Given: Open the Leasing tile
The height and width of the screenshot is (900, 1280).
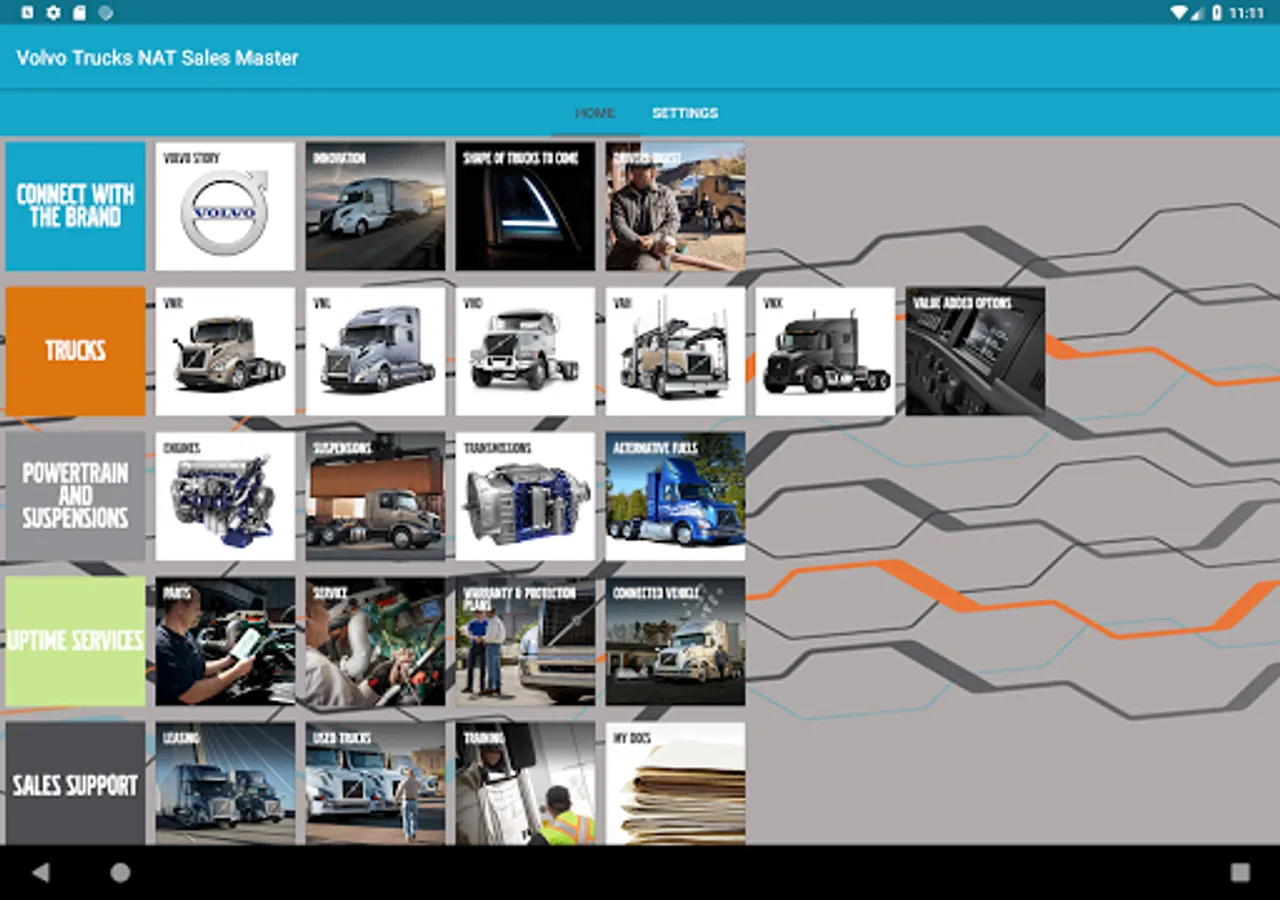Looking at the screenshot, I should [x=225, y=783].
